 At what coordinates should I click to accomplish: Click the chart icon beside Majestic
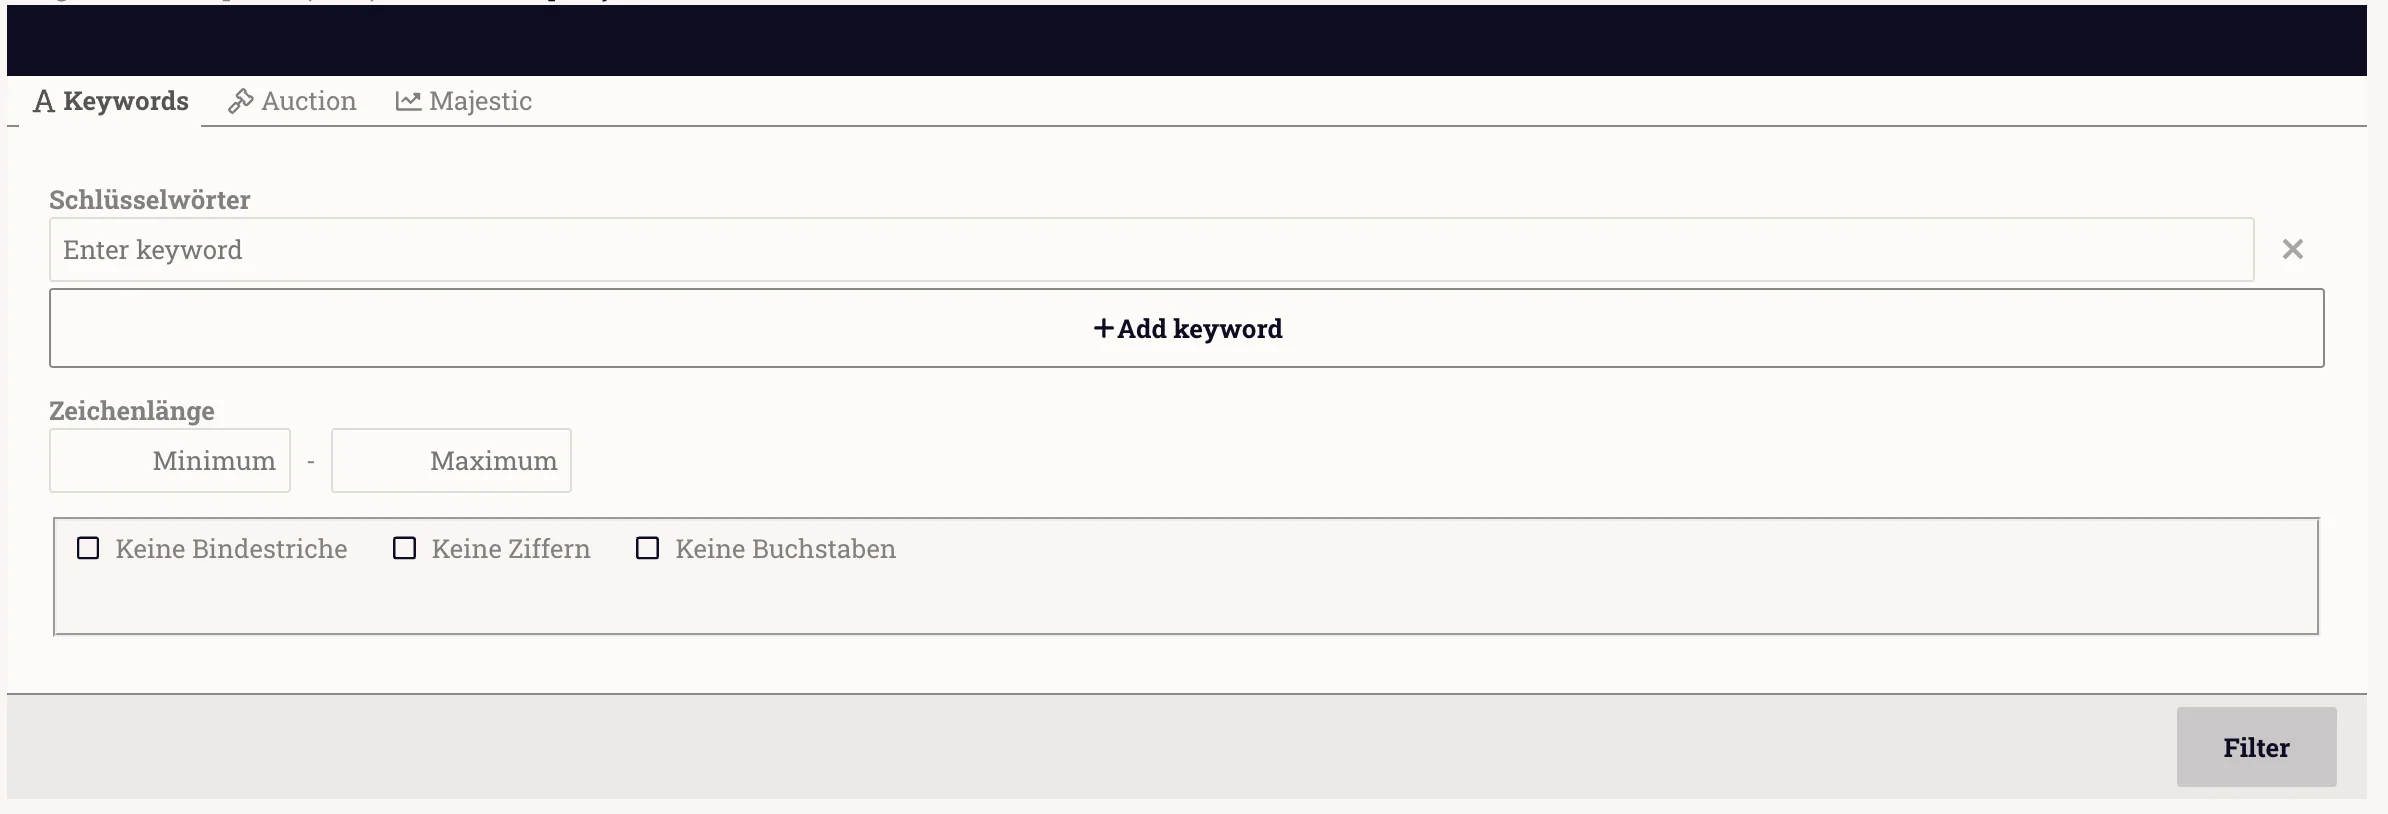[408, 101]
